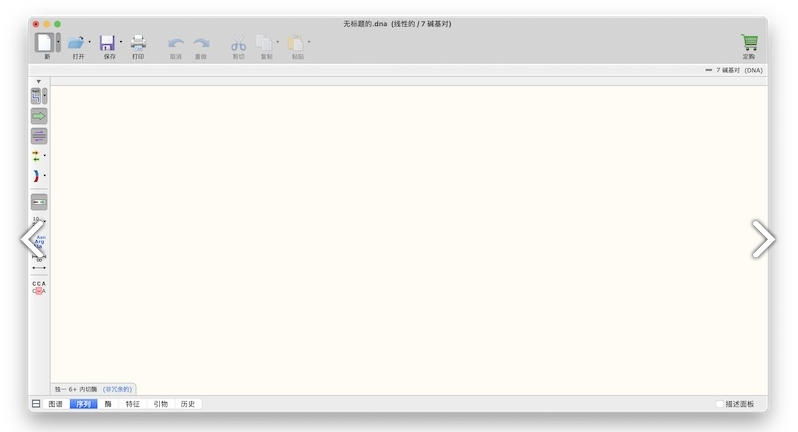
Task: Switch to the 引物 tab
Action: 161,404
